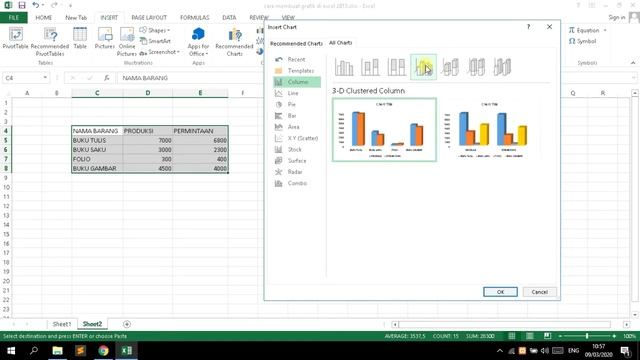This screenshot has height=360, width=640.
Task: Open Recommended PivotTables
Action: pyautogui.click(x=50, y=42)
